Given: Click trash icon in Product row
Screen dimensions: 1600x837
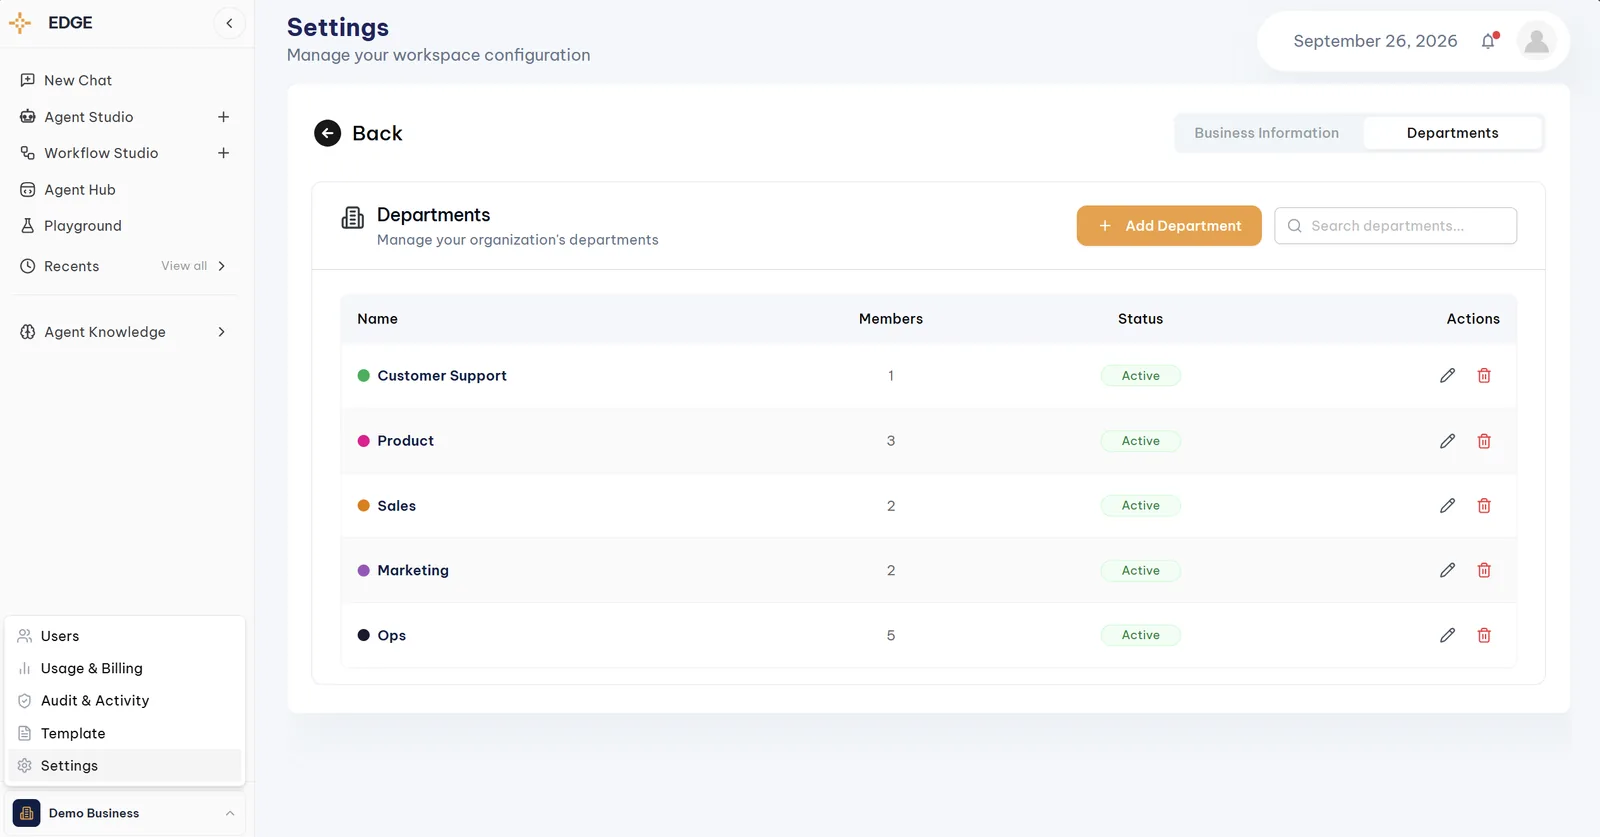Looking at the screenshot, I should (1484, 441).
